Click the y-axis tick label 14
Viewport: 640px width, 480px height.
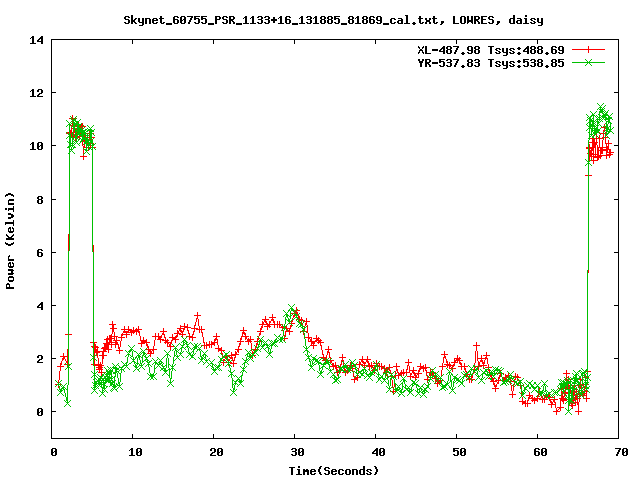[36, 40]
